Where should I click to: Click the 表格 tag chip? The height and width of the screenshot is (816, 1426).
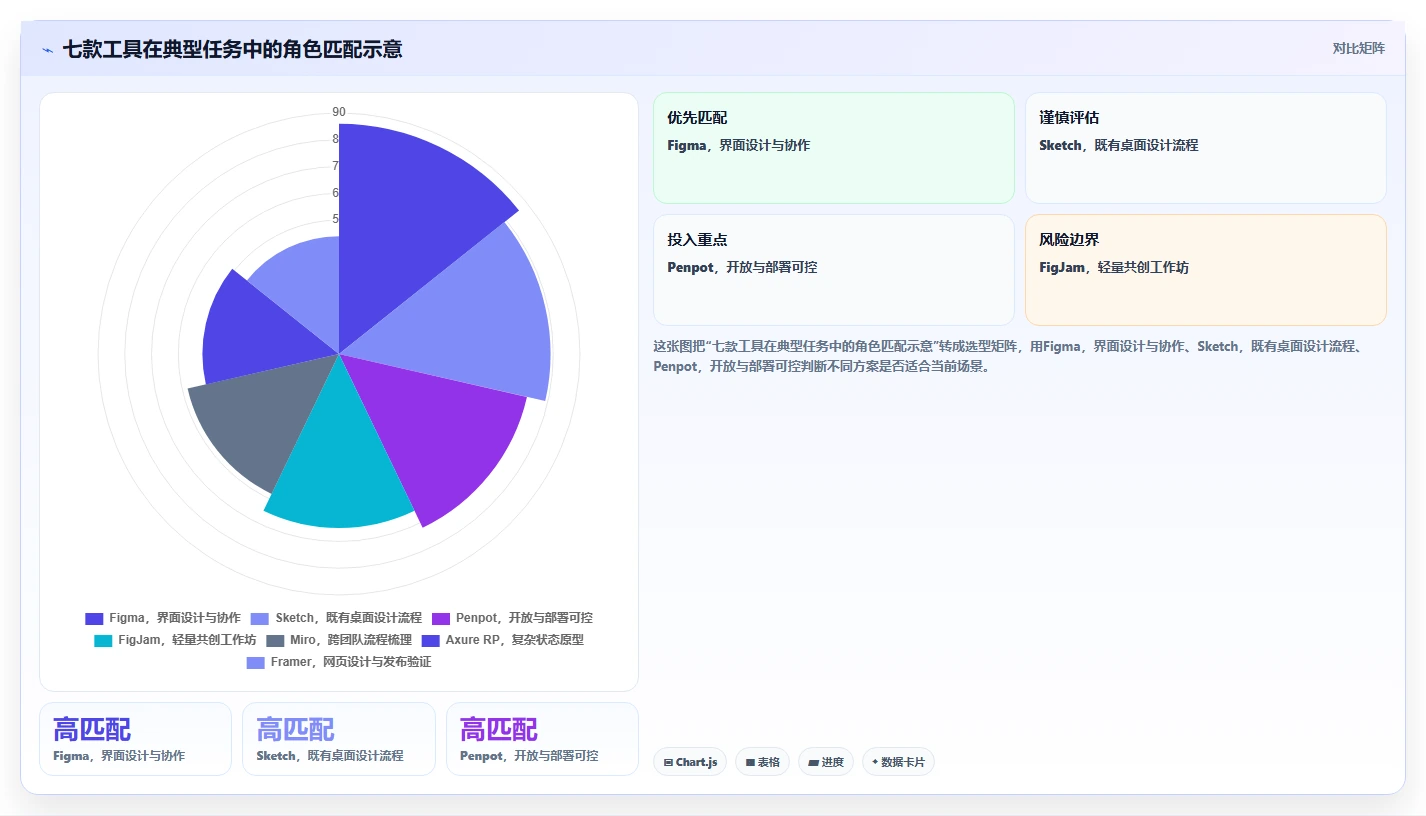click(762, 762)
